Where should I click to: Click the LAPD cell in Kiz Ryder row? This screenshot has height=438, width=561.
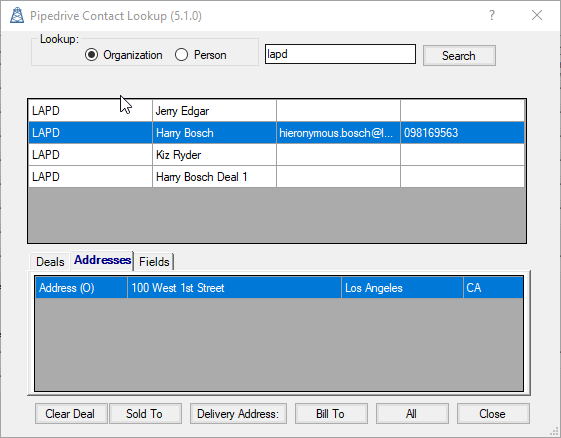click(90, 155)
